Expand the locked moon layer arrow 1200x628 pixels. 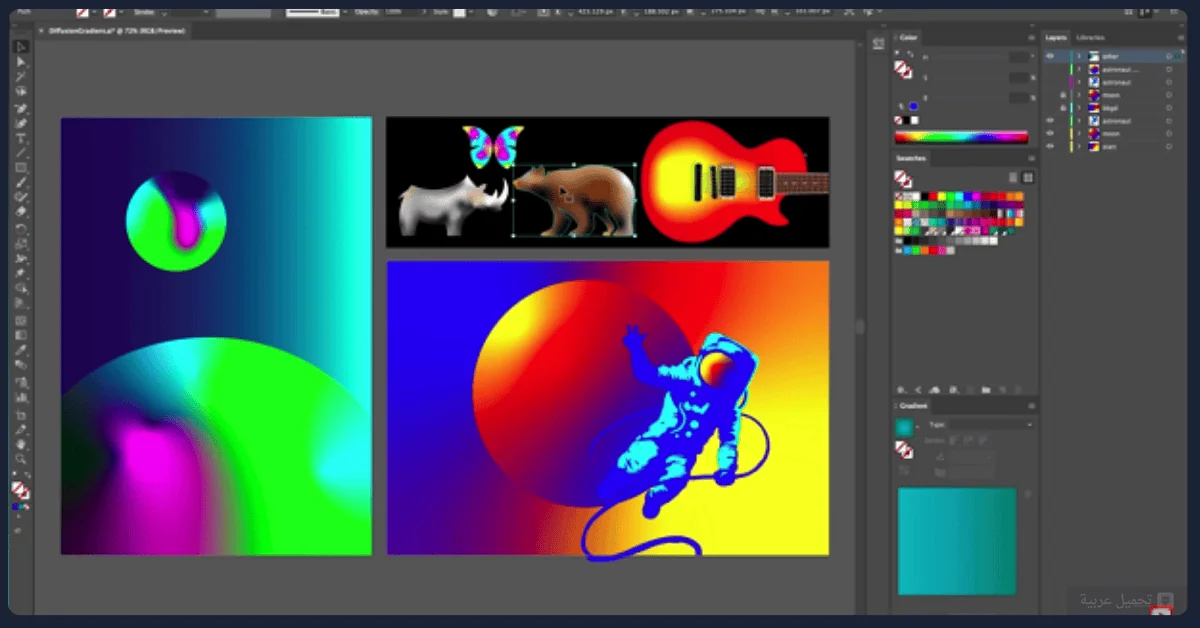(x=1079, y=95)
